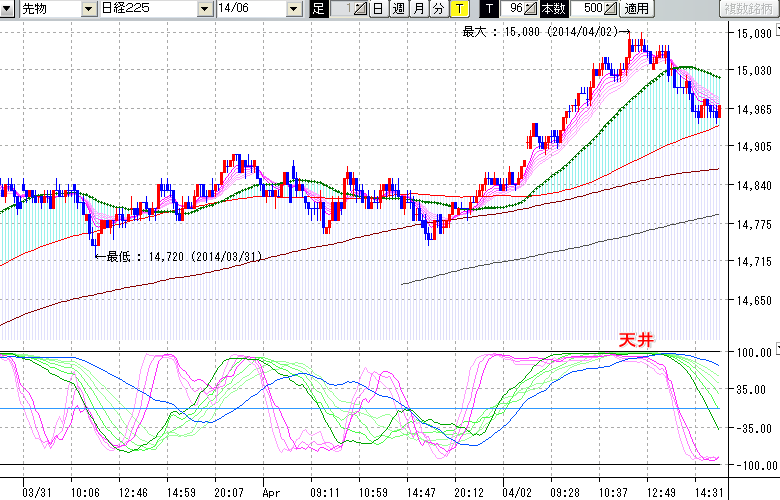Click the 複数銘柄 multiple symbols button
The image size is (780, 500).
748,9
